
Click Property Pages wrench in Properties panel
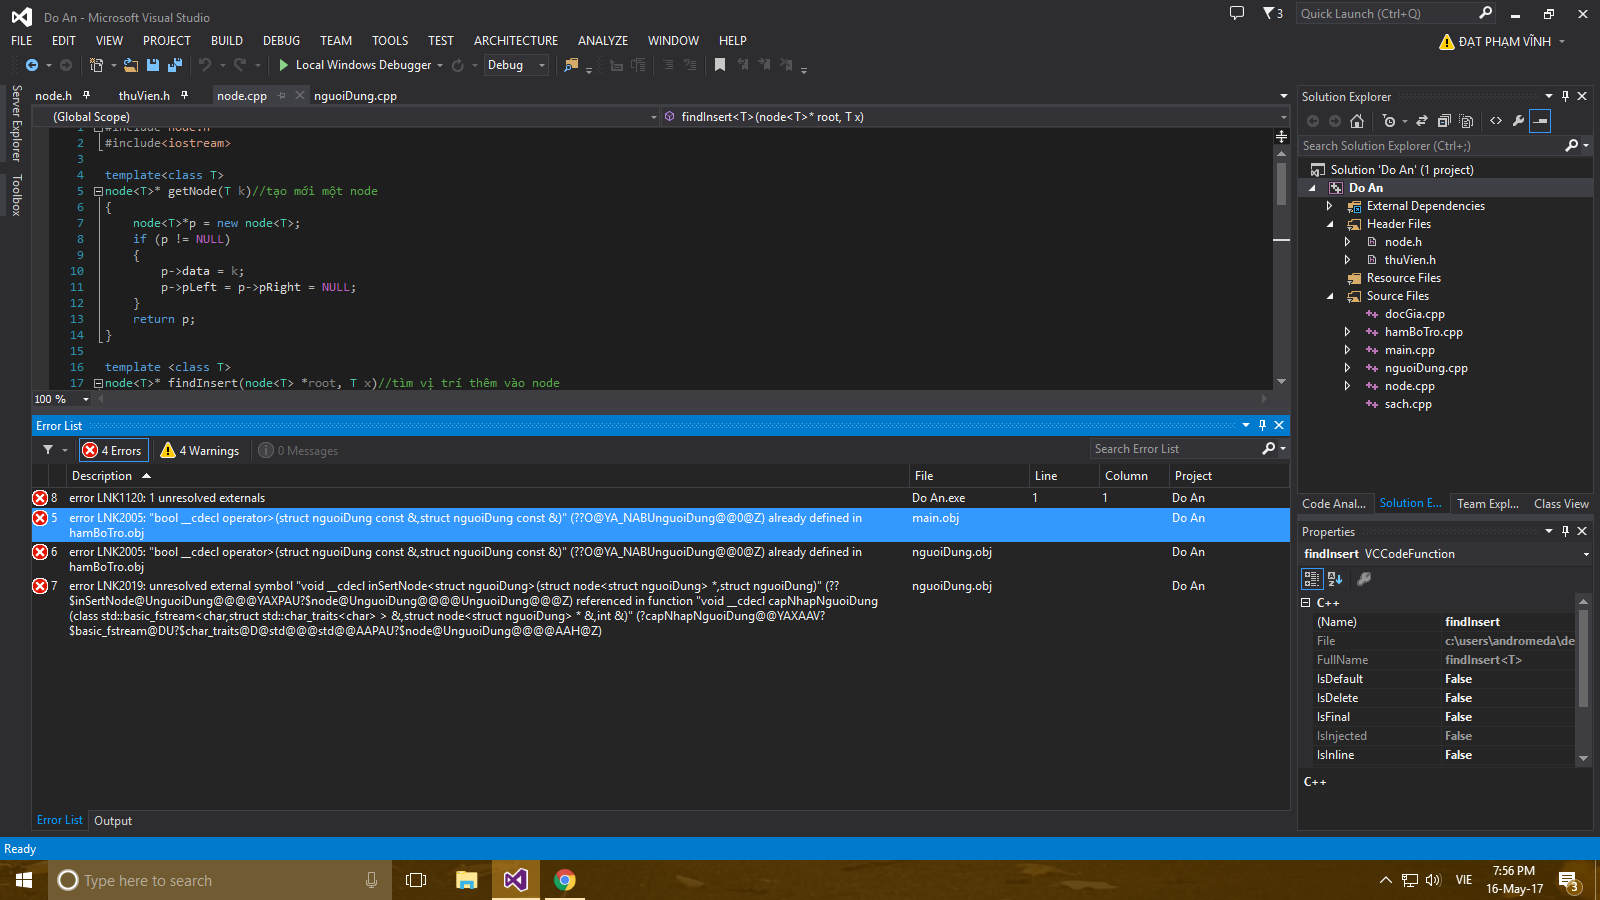[1364, 578]
